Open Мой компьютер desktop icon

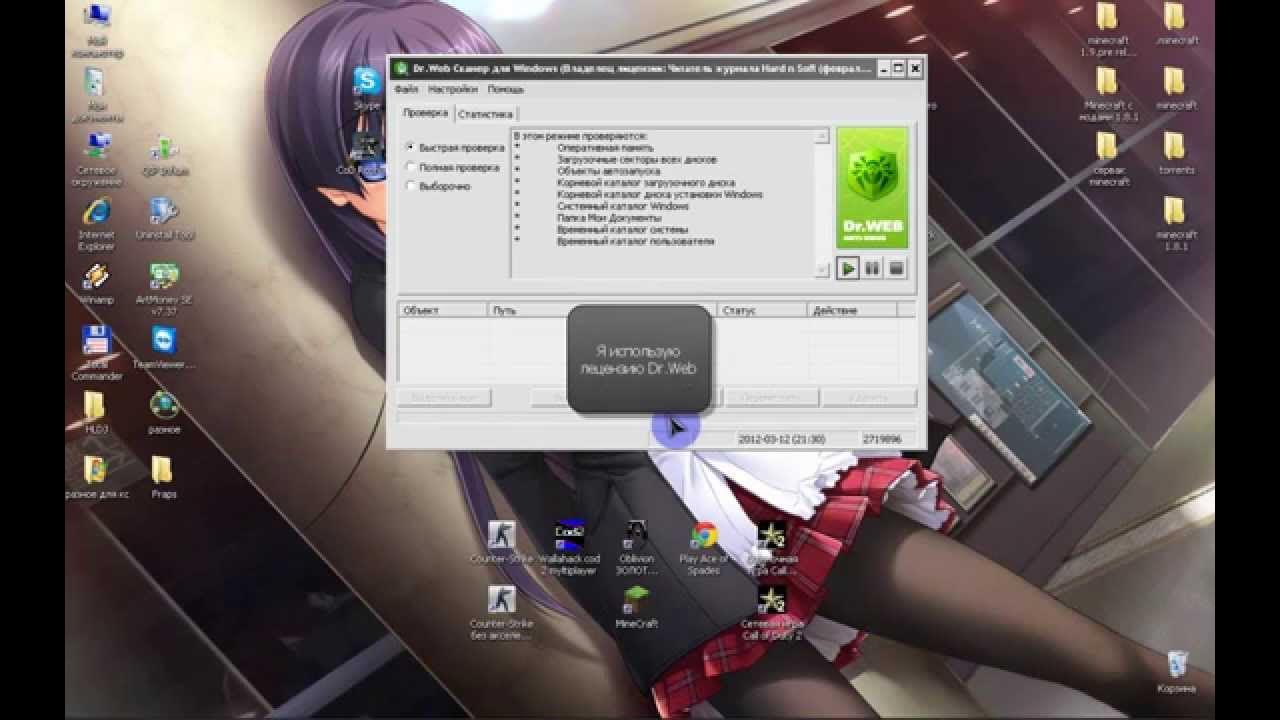(x=98, y=28)
